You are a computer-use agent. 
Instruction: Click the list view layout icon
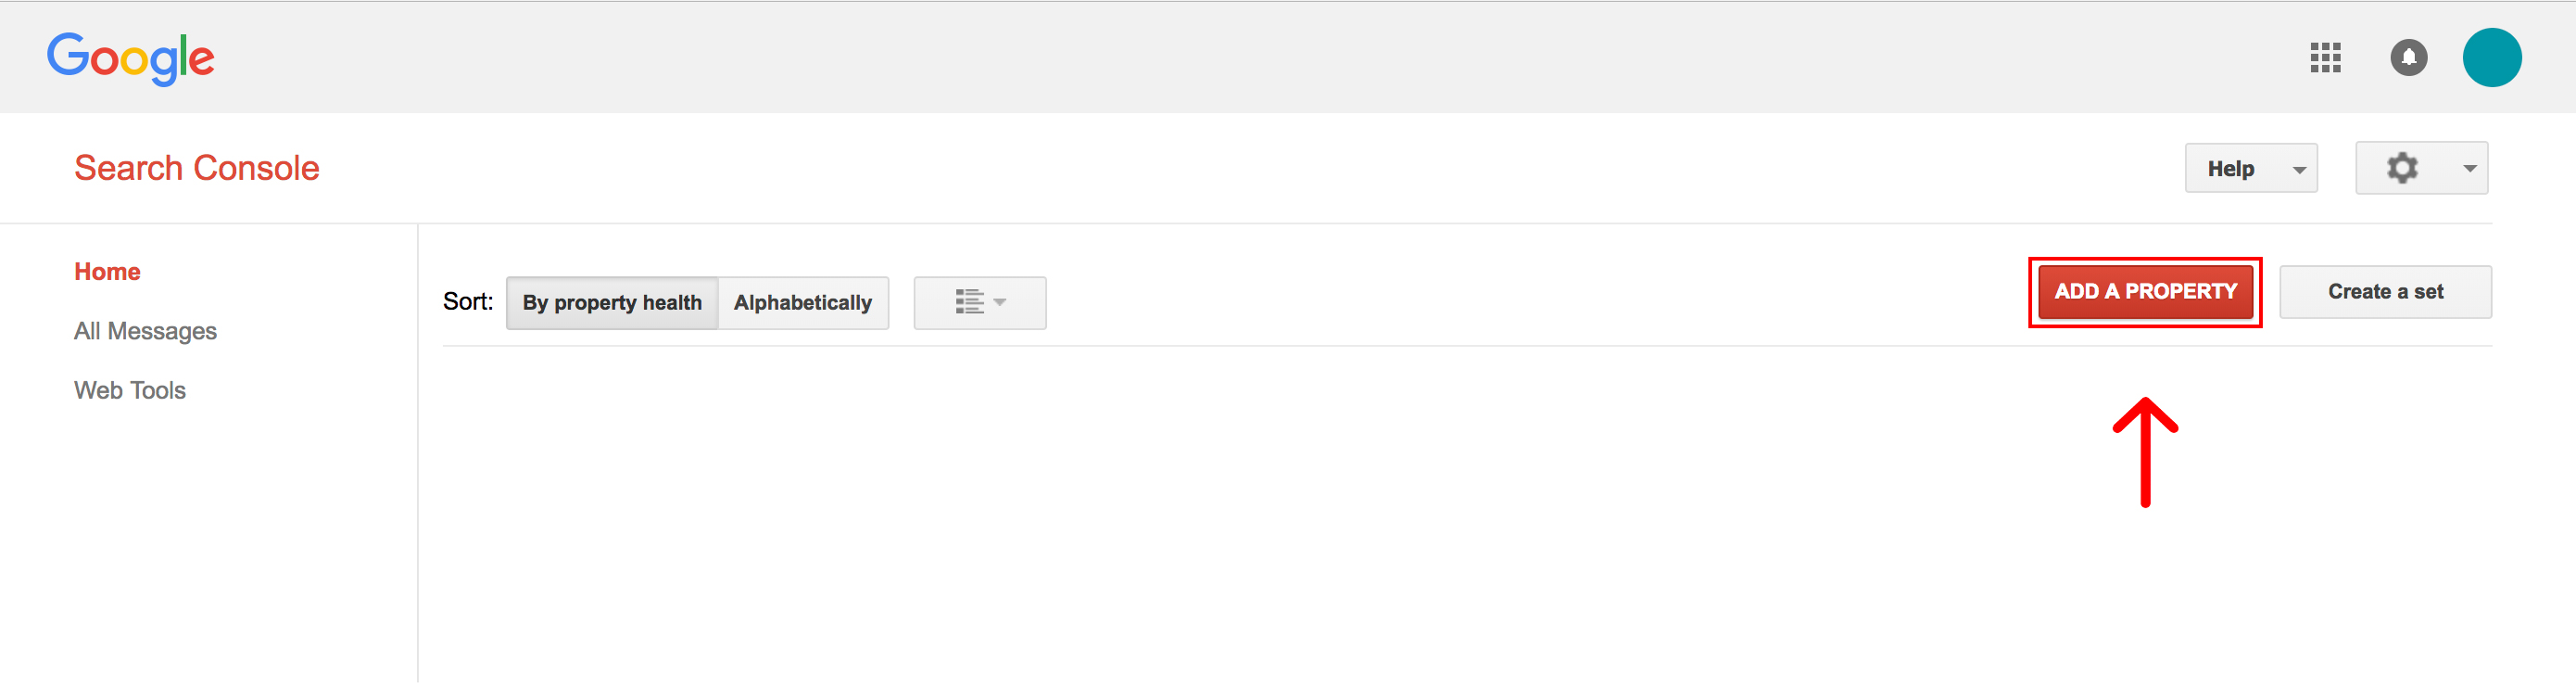point(968,302)
